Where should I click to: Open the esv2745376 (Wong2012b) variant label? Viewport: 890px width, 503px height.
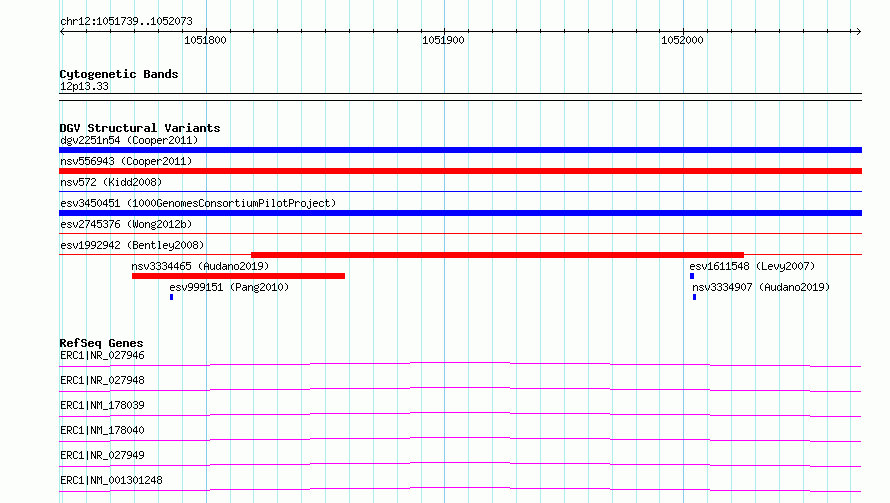coord(126,224)
